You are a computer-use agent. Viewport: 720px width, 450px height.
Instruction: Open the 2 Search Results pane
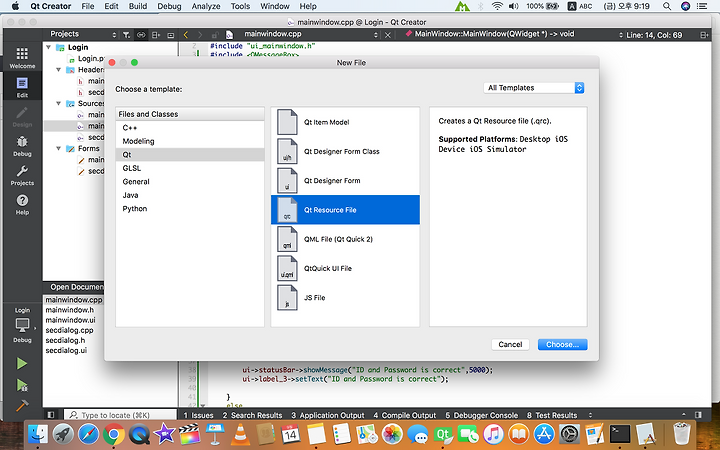coord(252,415)
